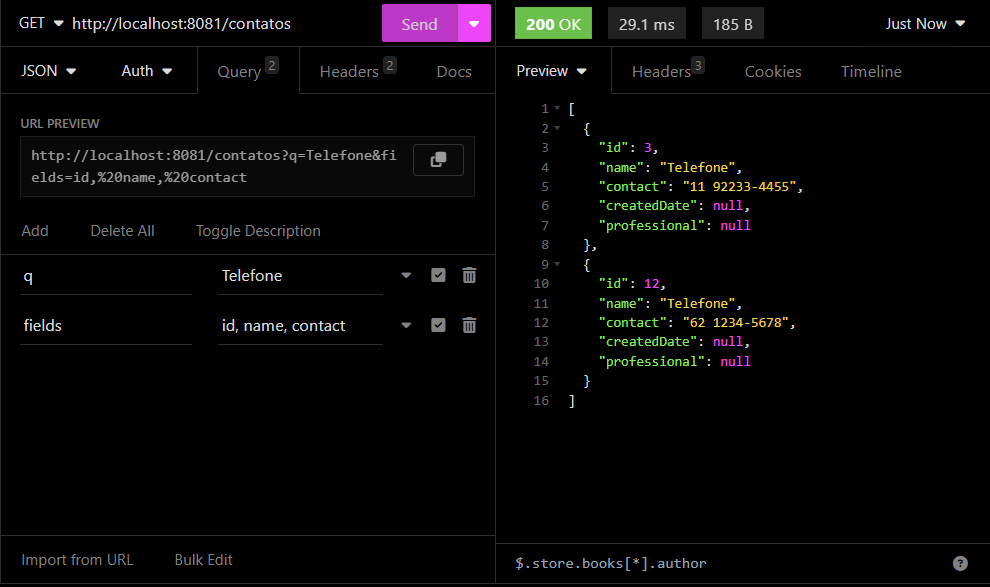Switch to the response Headers tab
This screenshot has height=587, width=990.
point(667,71)
